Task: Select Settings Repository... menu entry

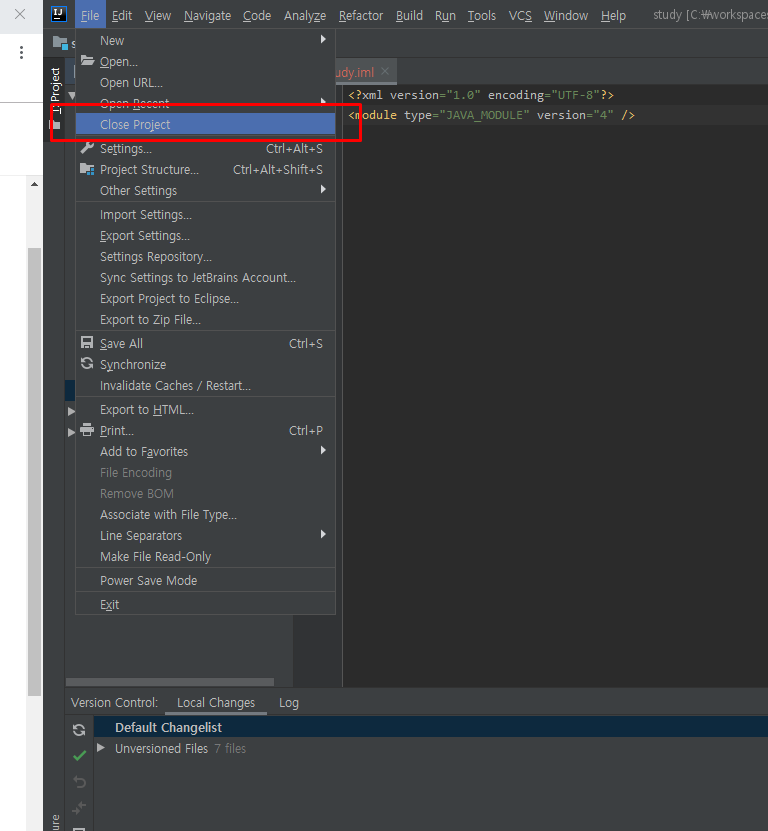Action: 206,257
